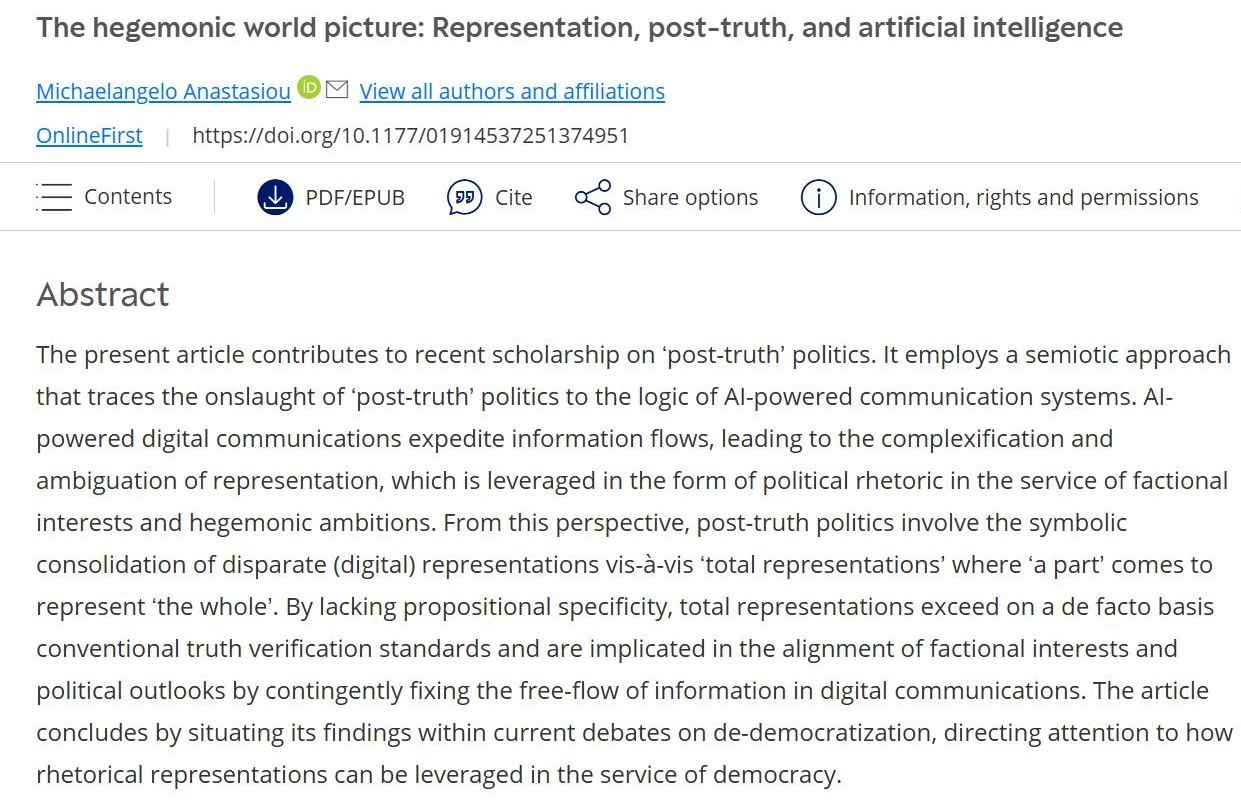Open Michaelangelo Anastasiou's author link
Image resolution: width=1241 pixels, height=811 pixels.
[x=163, y=91]
